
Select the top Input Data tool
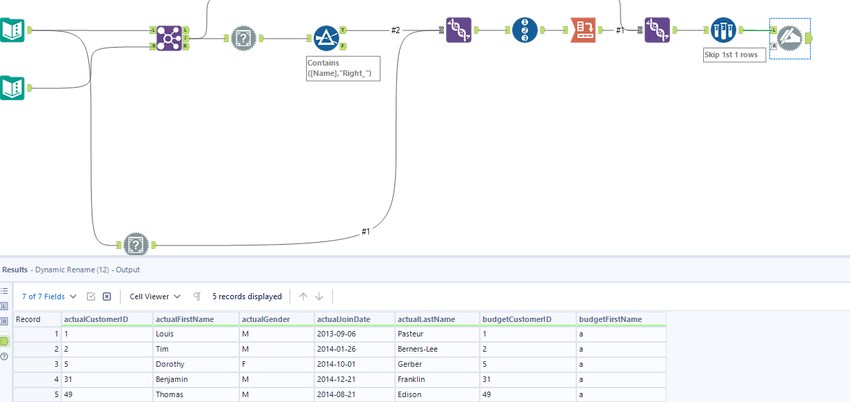(12, 30)
